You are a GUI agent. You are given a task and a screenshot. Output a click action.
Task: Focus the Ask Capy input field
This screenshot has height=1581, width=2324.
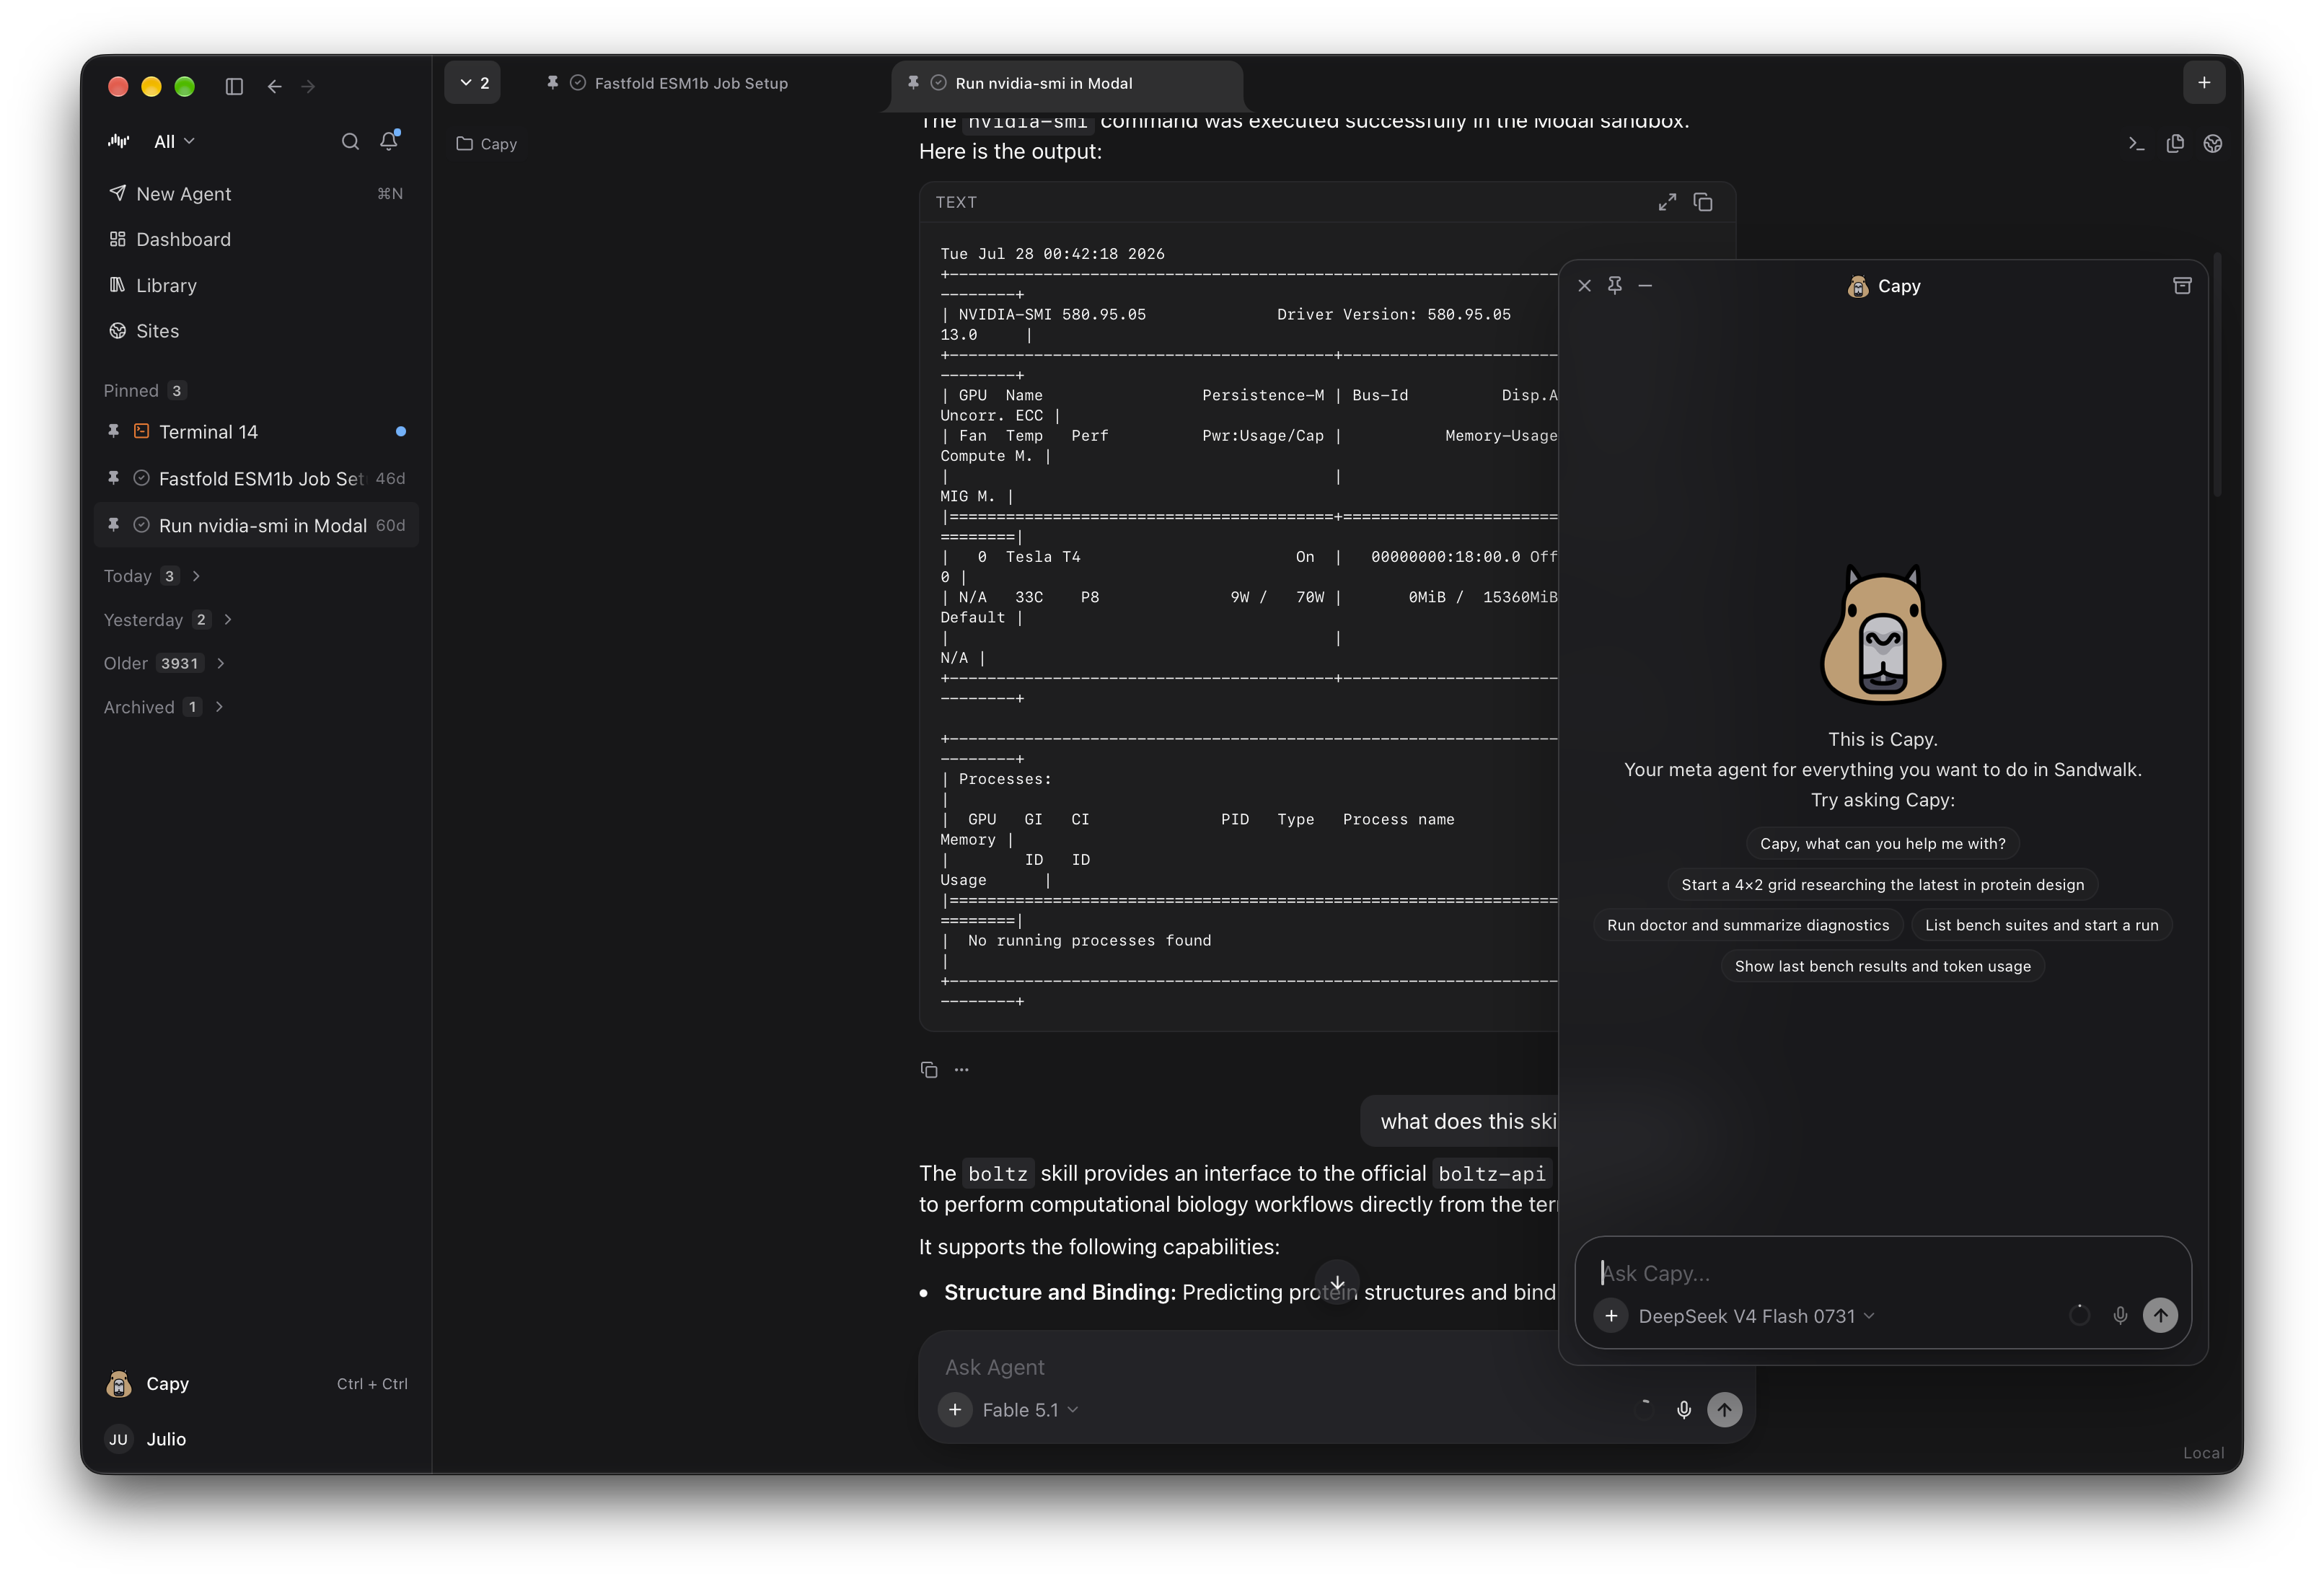[1882, 1273]
